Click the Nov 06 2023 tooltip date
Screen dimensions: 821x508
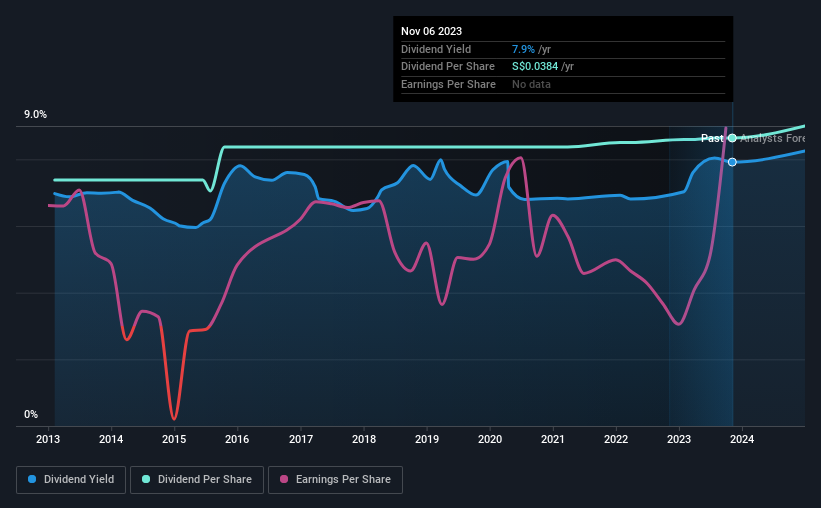(x=431, y=31)
